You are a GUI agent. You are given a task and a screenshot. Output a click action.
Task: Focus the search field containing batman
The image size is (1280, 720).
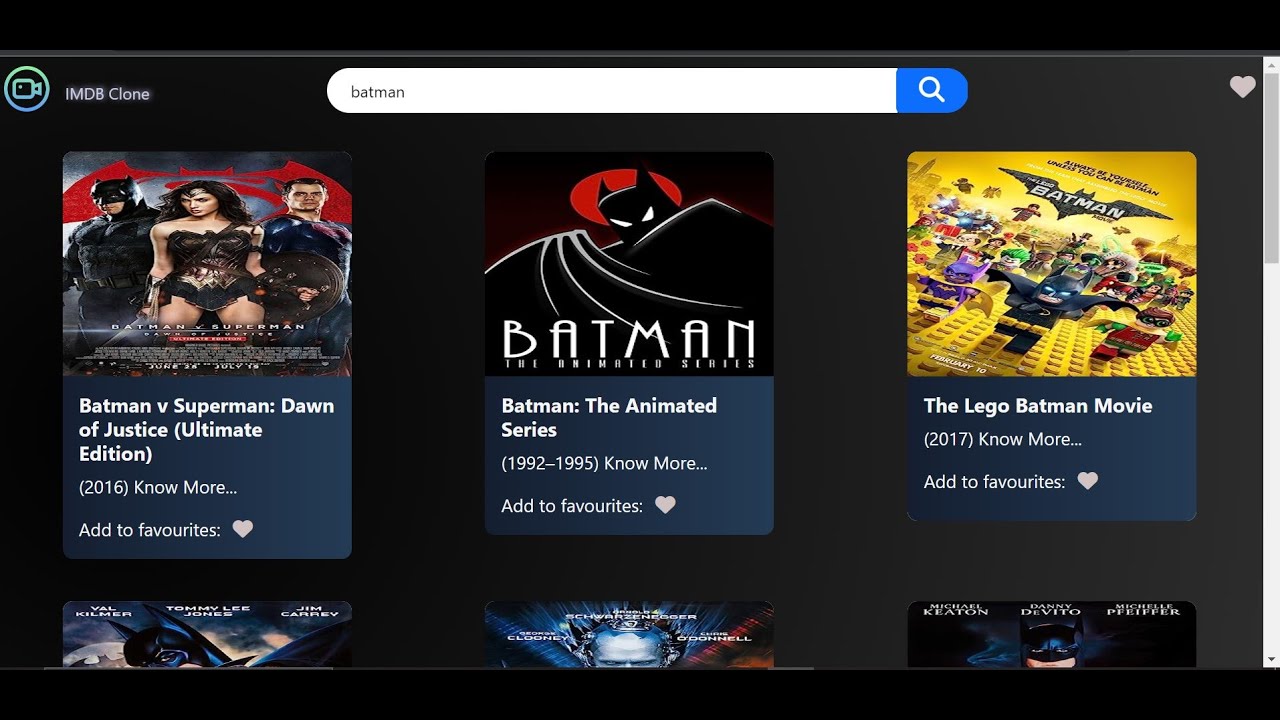612,91
